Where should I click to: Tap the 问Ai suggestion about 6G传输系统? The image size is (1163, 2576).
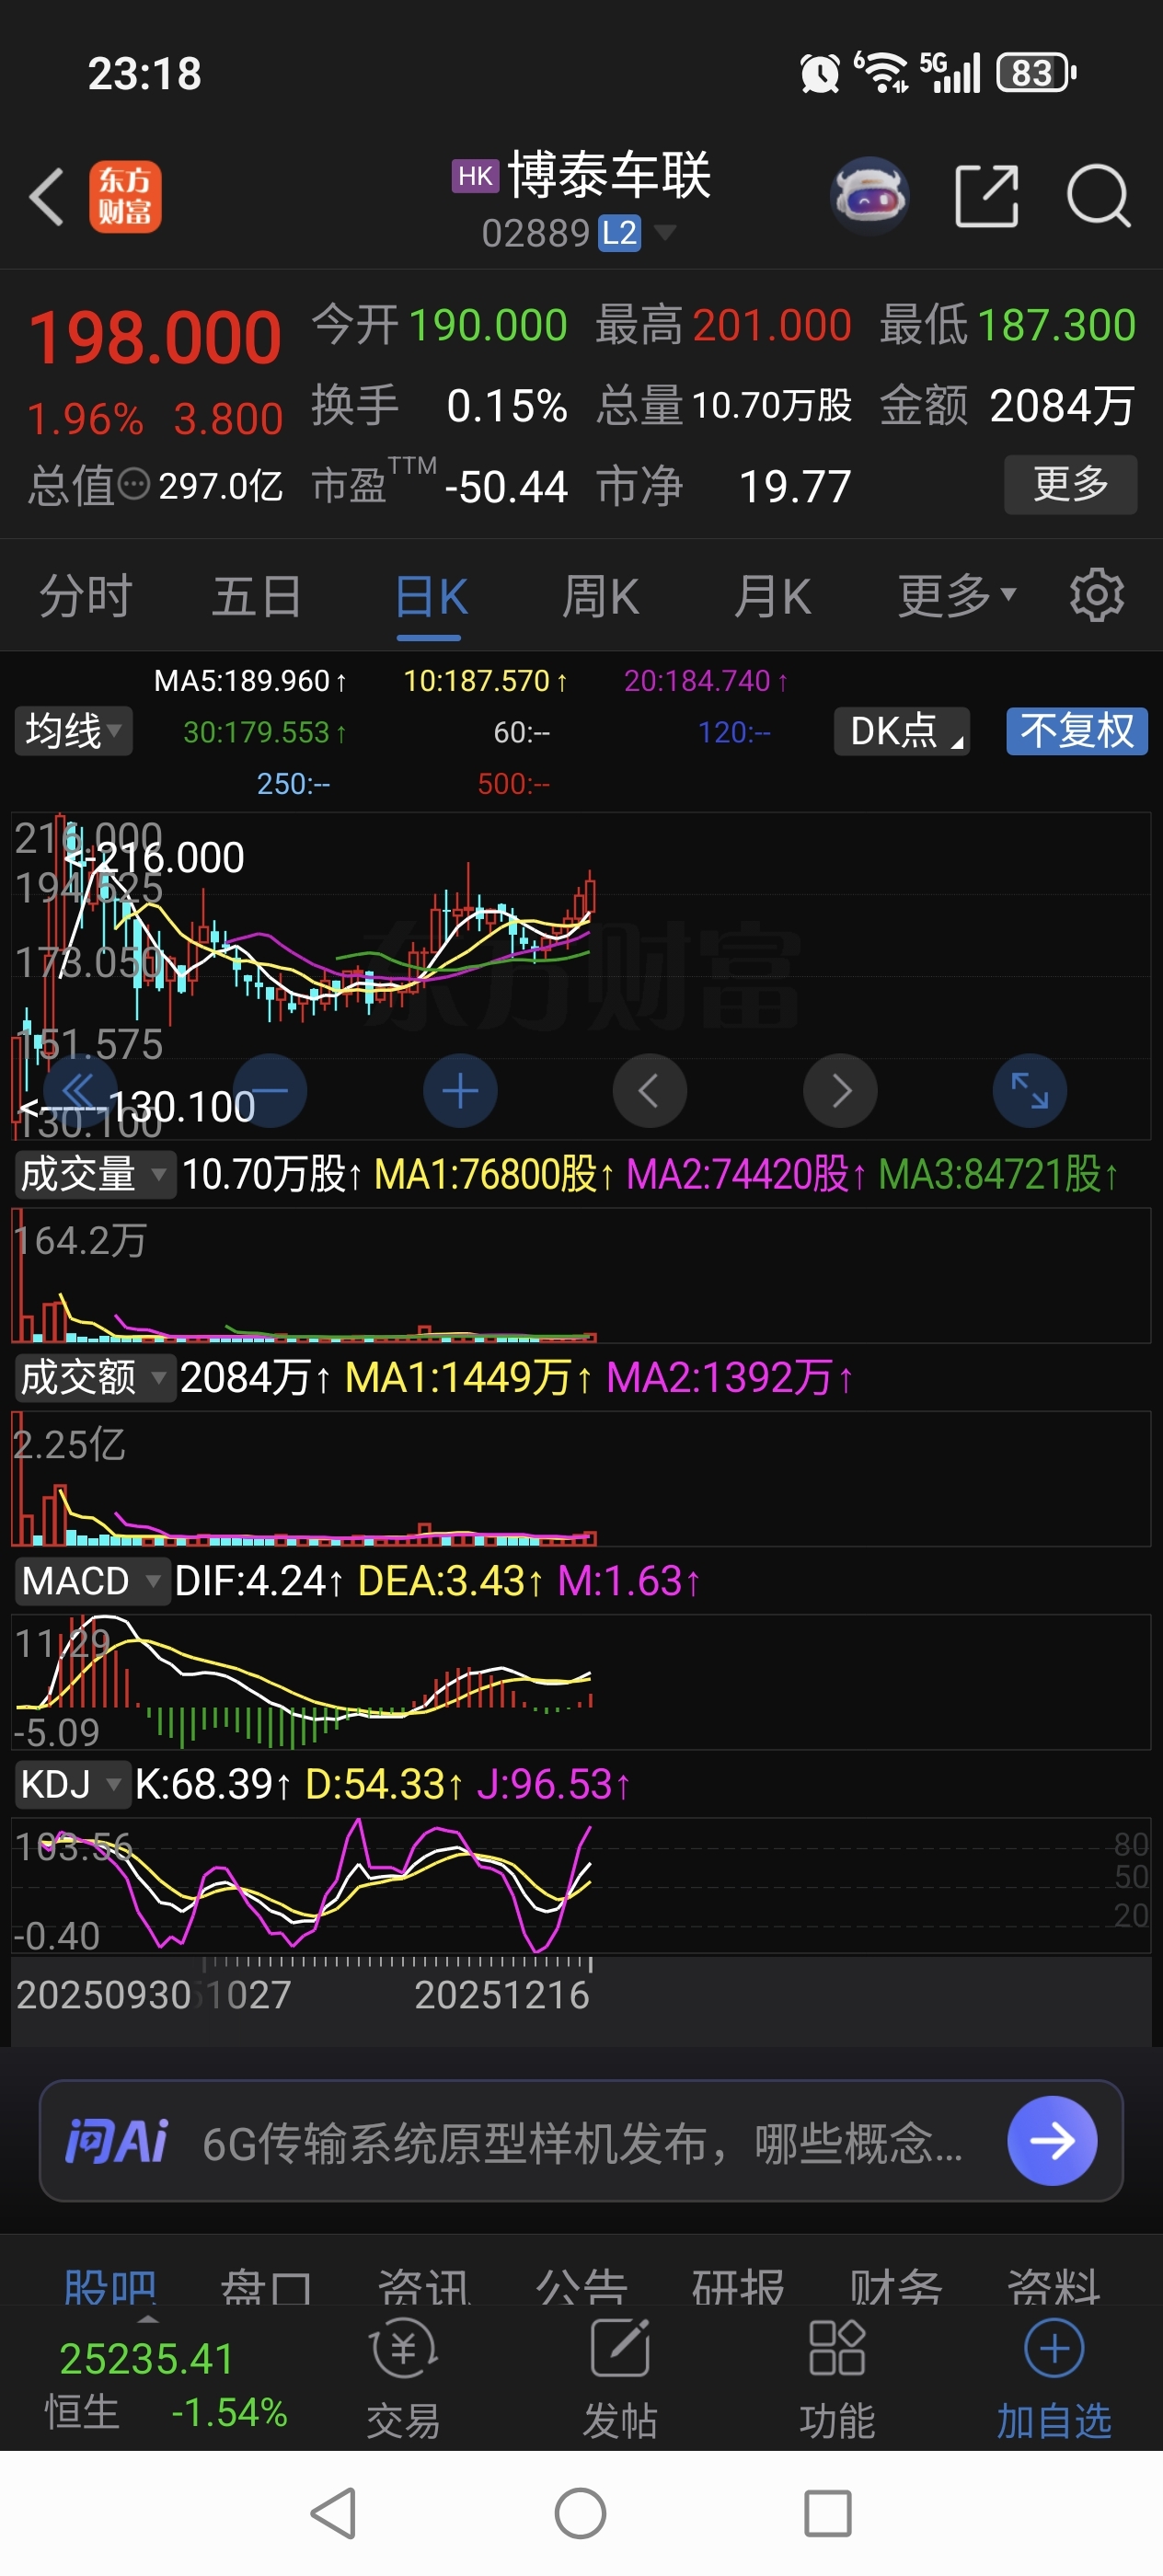[583, 2143]
